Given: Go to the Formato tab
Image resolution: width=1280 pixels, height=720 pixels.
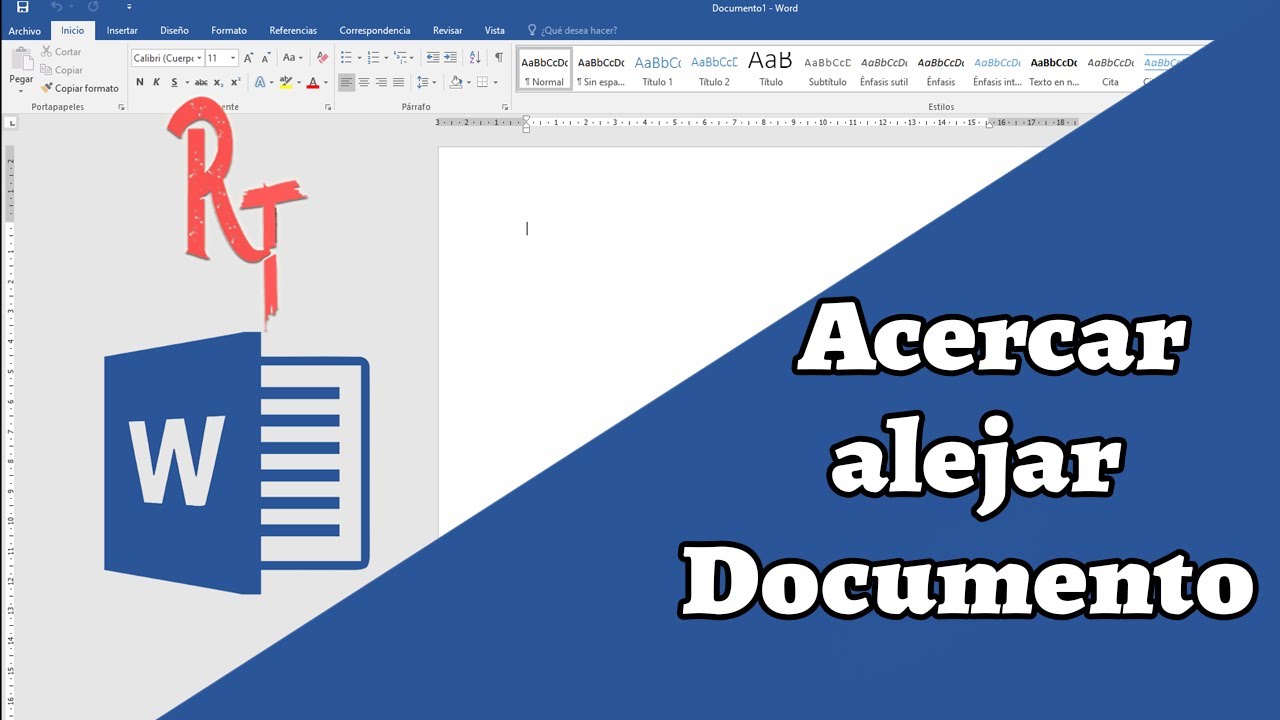Looking at the screenshot, I should point(229,31).
